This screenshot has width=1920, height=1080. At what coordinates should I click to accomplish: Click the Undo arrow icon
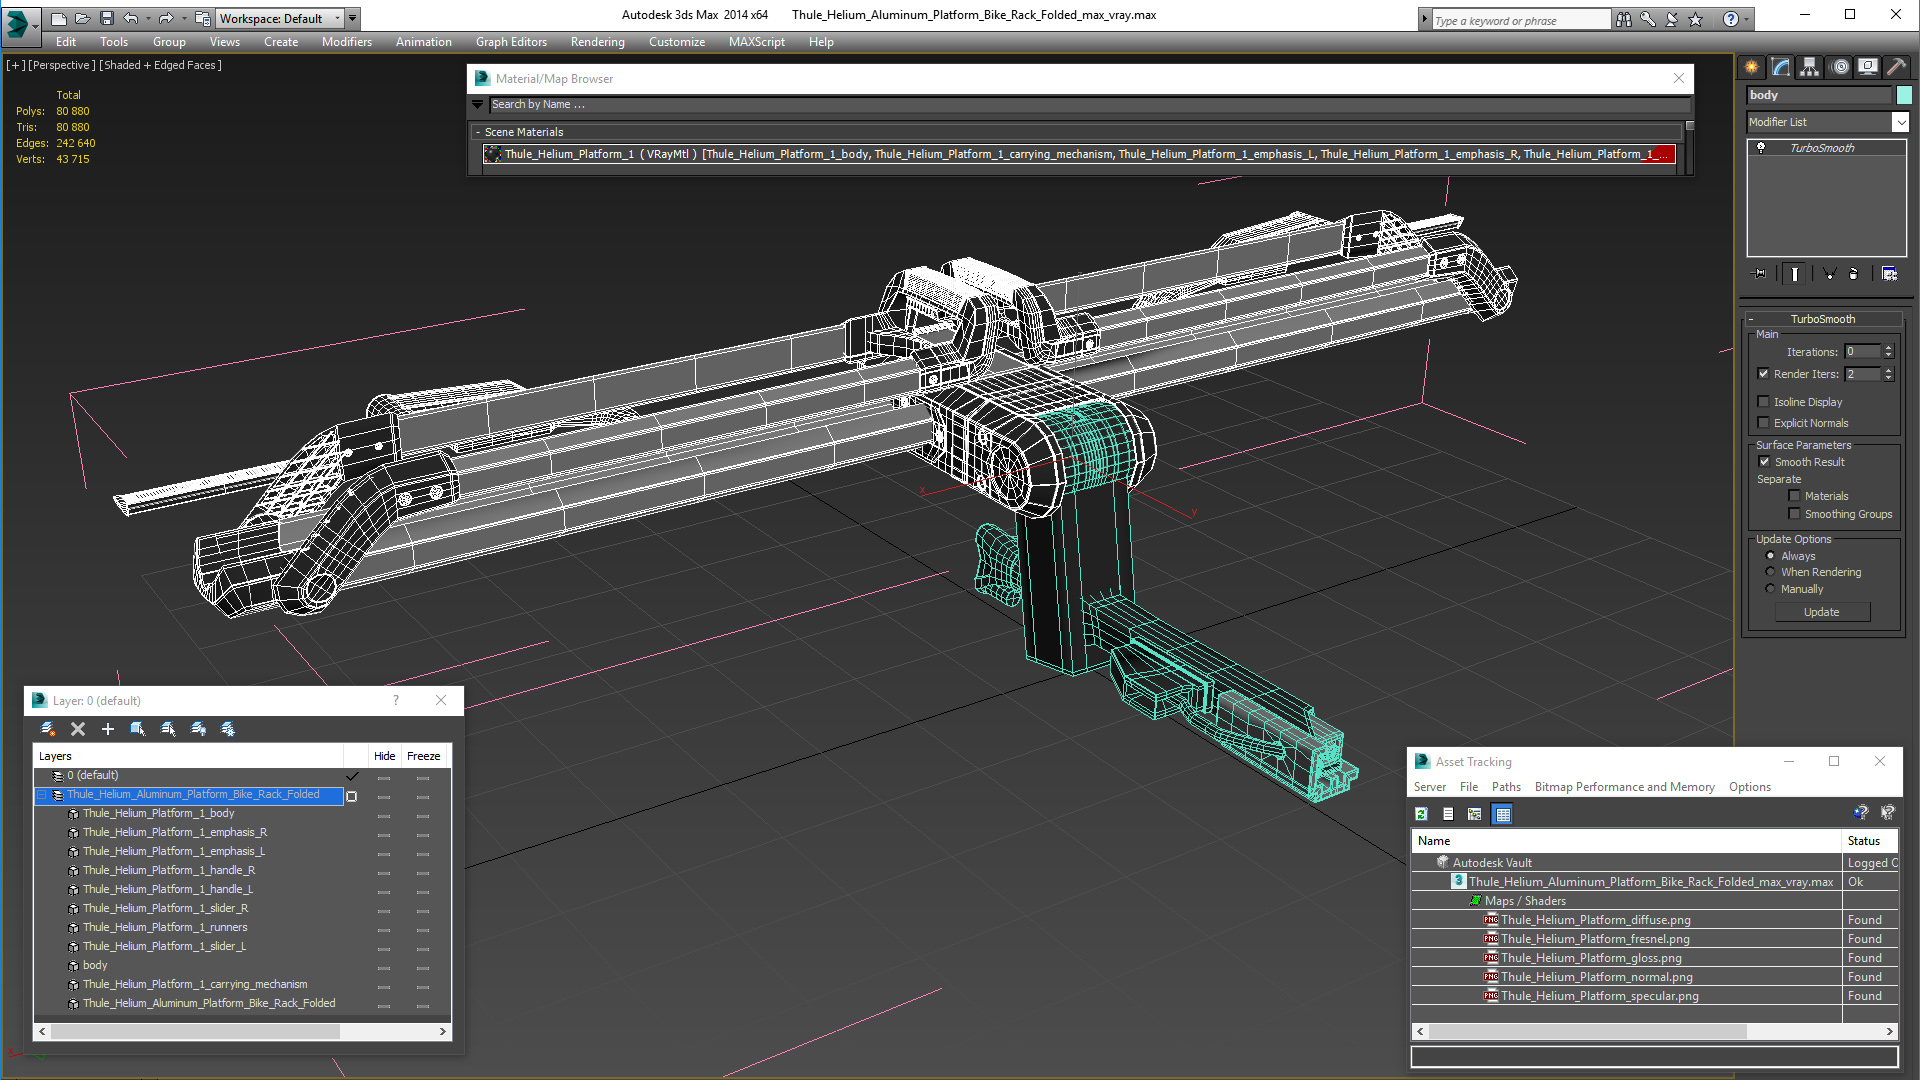[x=131, y=18]
